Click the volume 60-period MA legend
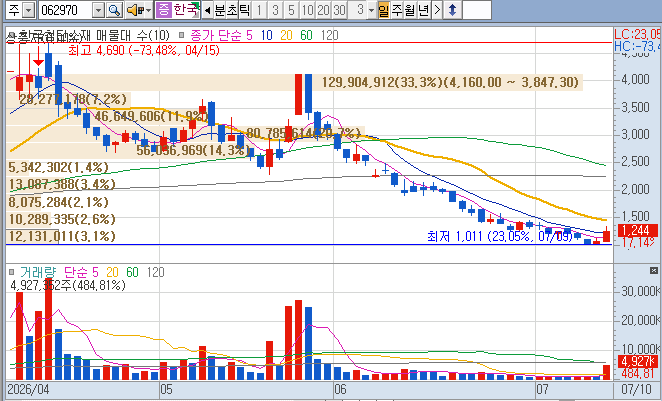The width and height of the screenshot is (662, 401). point(132,272)
